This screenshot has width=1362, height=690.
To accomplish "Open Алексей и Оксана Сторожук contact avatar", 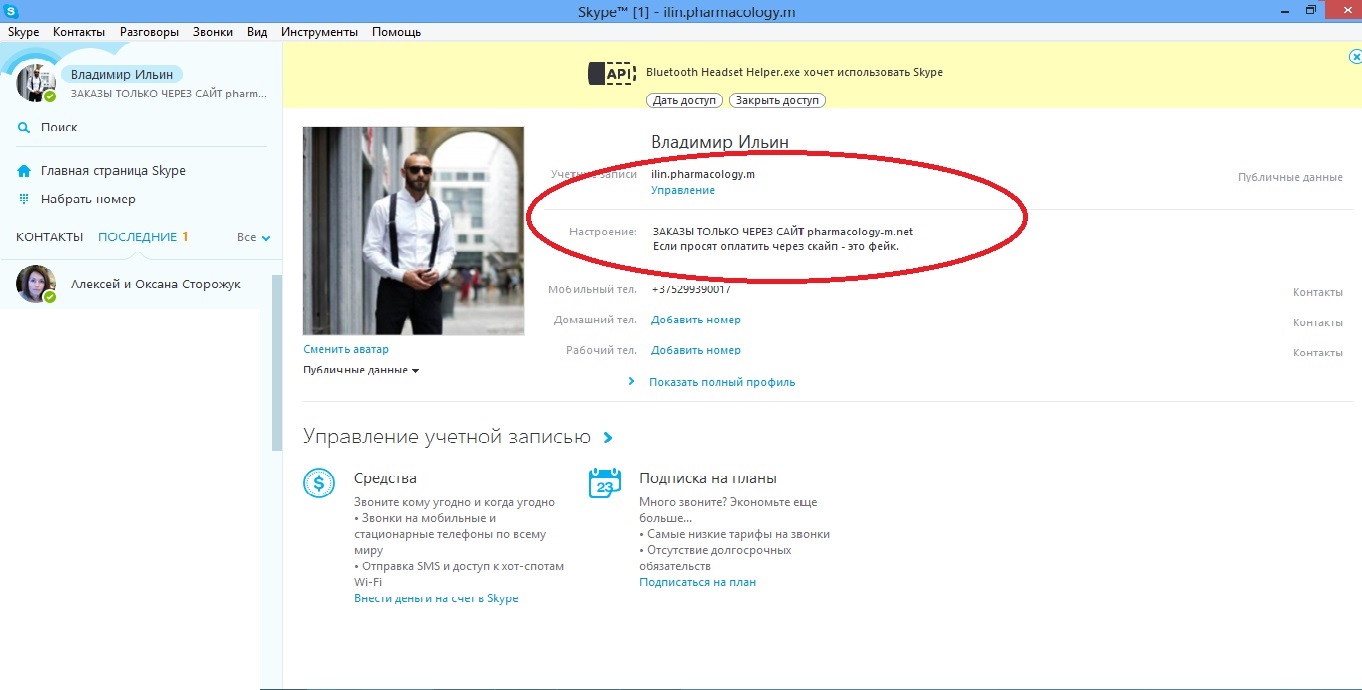I will (x=35, y=284).
